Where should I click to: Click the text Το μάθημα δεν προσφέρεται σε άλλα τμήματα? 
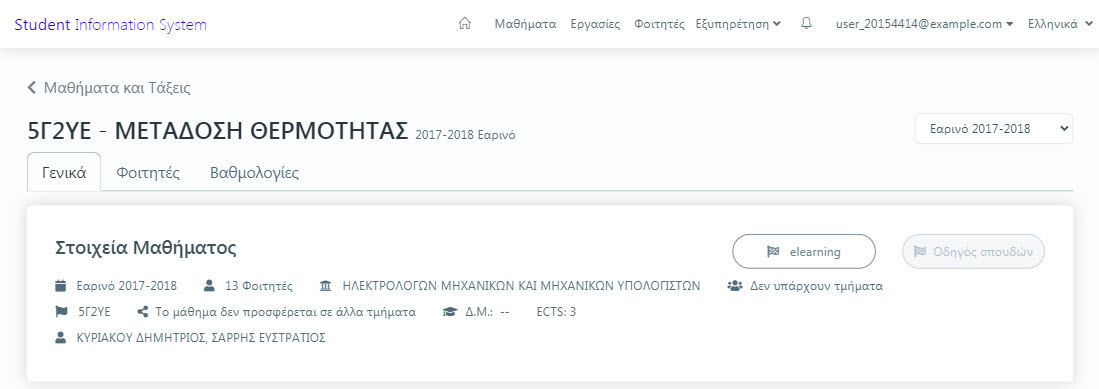tap(285, 312)
